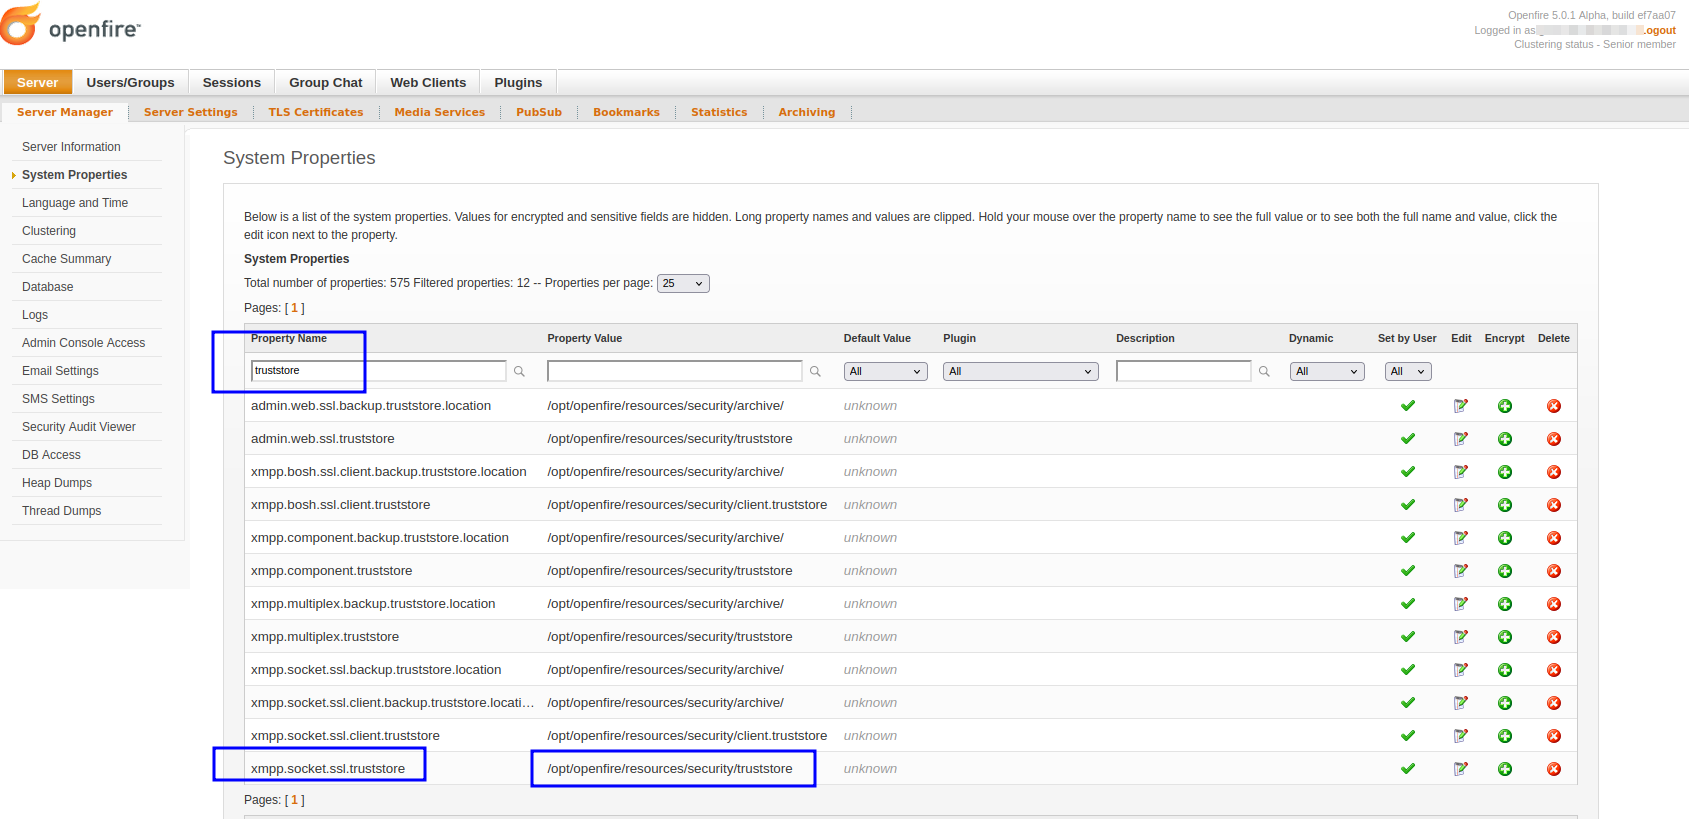
Task: Click the Logout link
Action: tap(1659, 30)
